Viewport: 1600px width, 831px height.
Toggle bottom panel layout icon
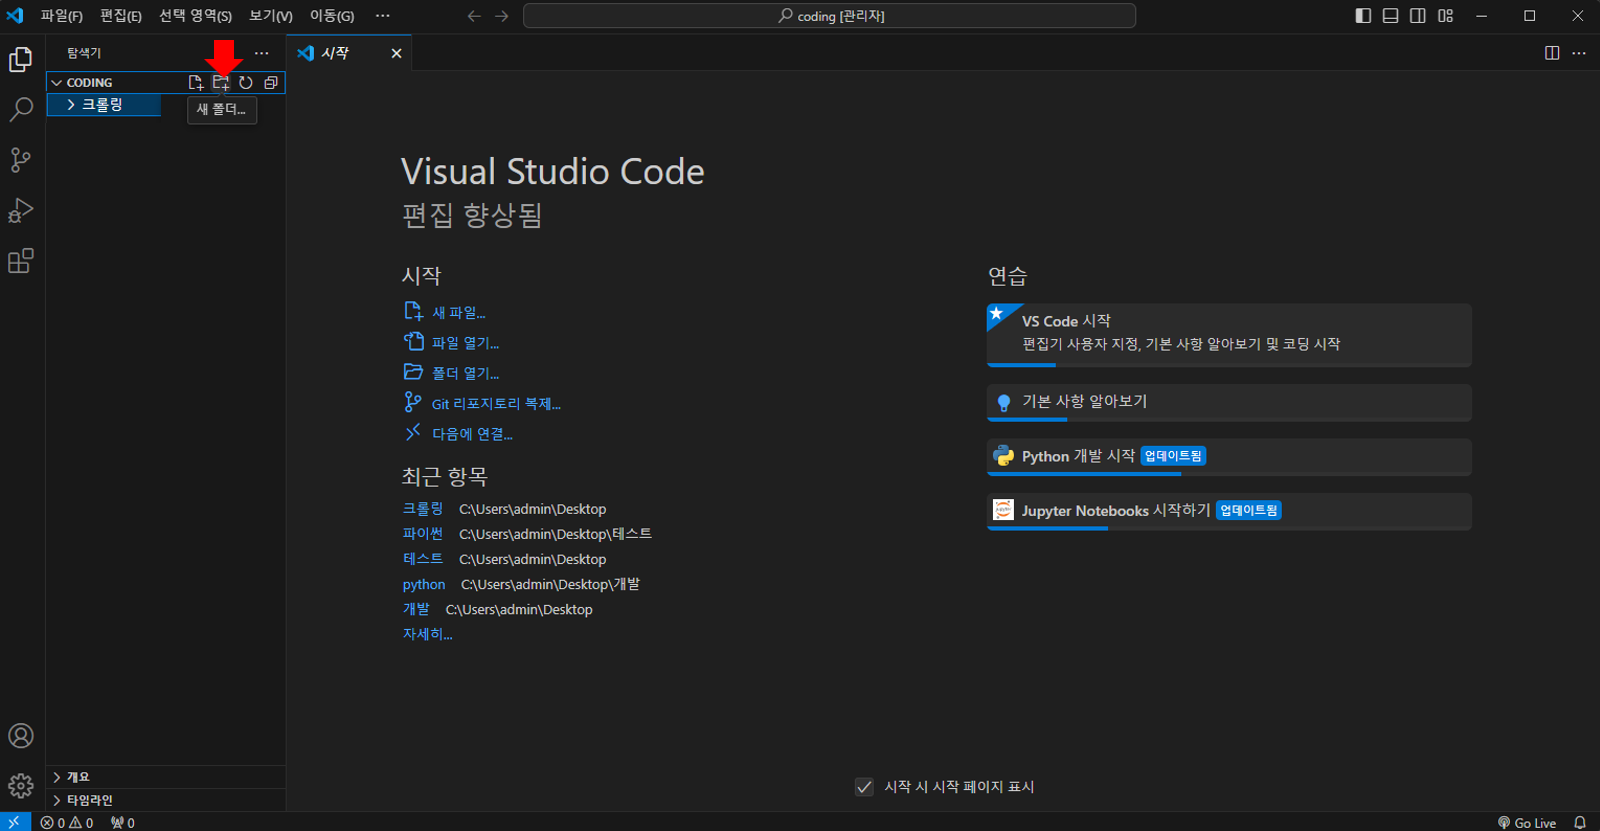[1391, 16]
